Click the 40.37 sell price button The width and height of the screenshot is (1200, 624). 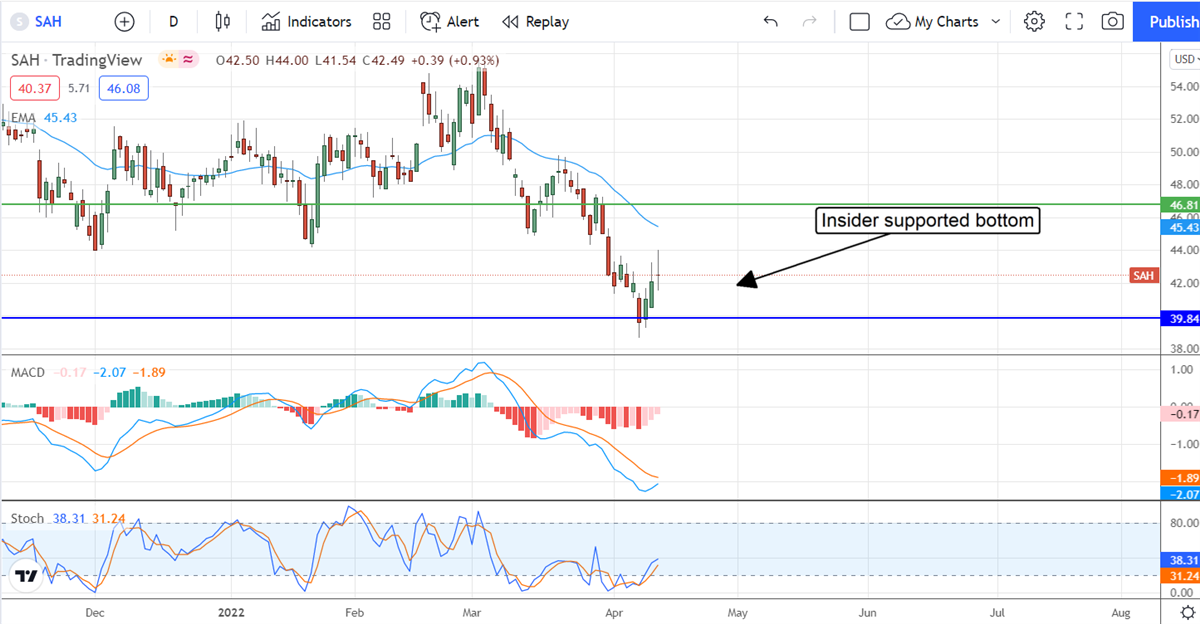[31, 89]
